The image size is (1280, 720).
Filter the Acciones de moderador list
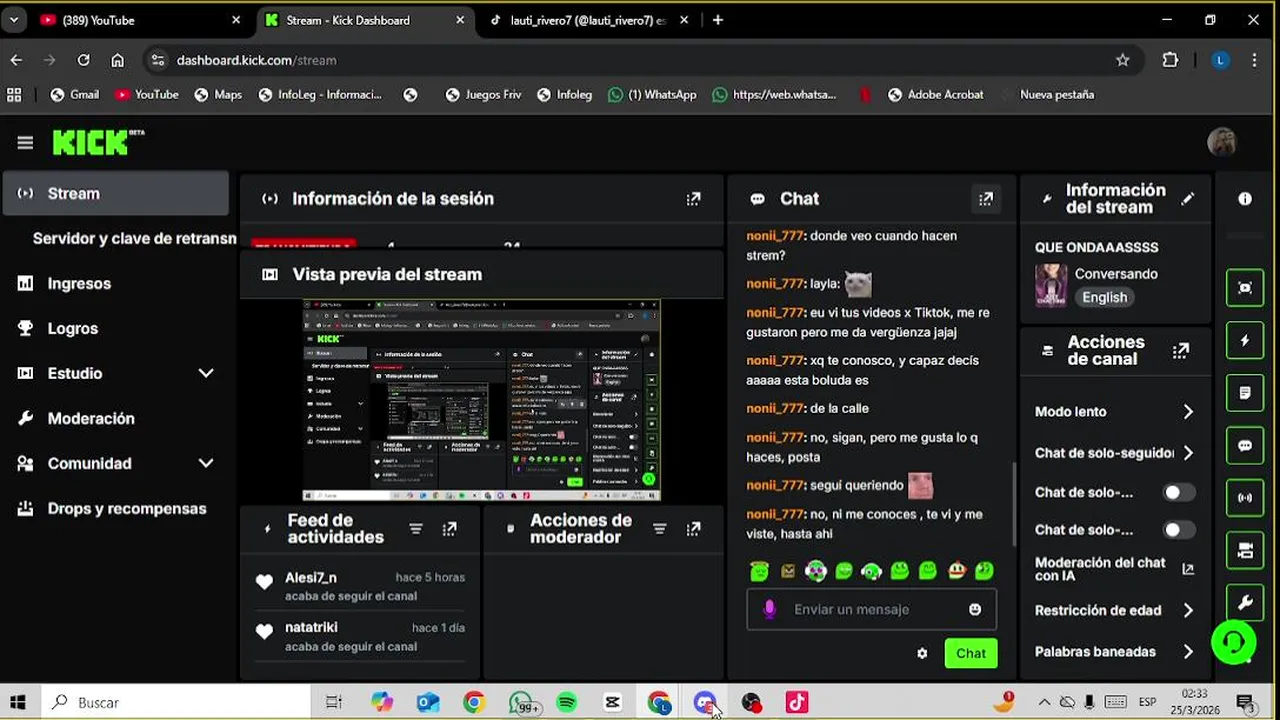point(659,529)
